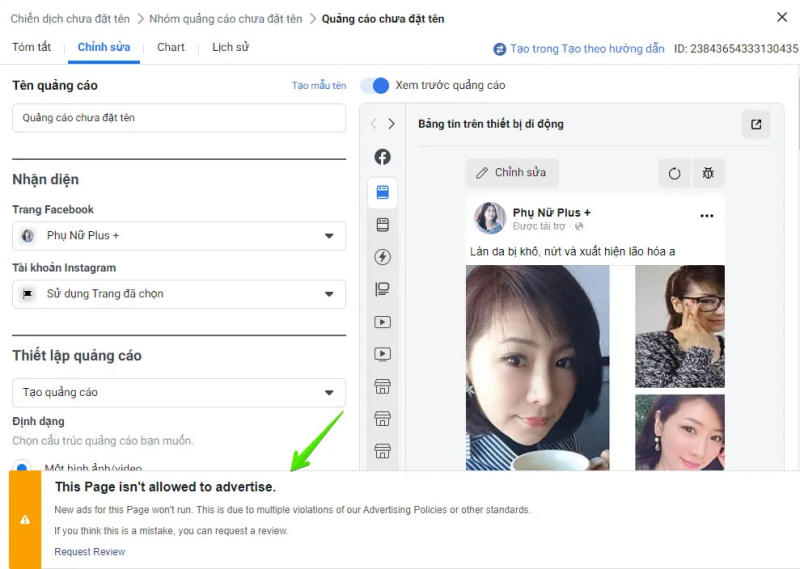Screen dimensions: 800x569
Task: Switch to the Tóm tắt tab
Action: [x=31, y=47]
